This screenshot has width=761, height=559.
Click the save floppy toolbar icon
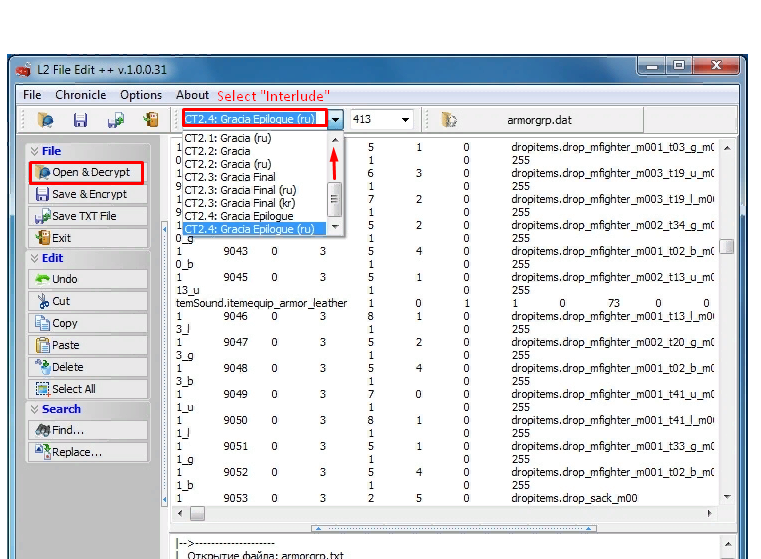click(81, 119)
